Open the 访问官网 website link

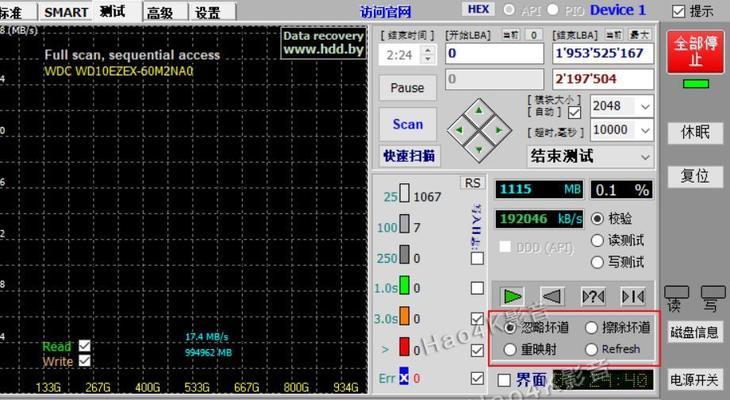pyautogui.click(x=385, y=12)
